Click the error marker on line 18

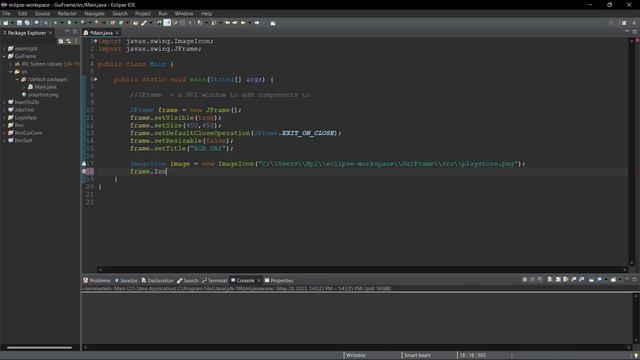84,171
